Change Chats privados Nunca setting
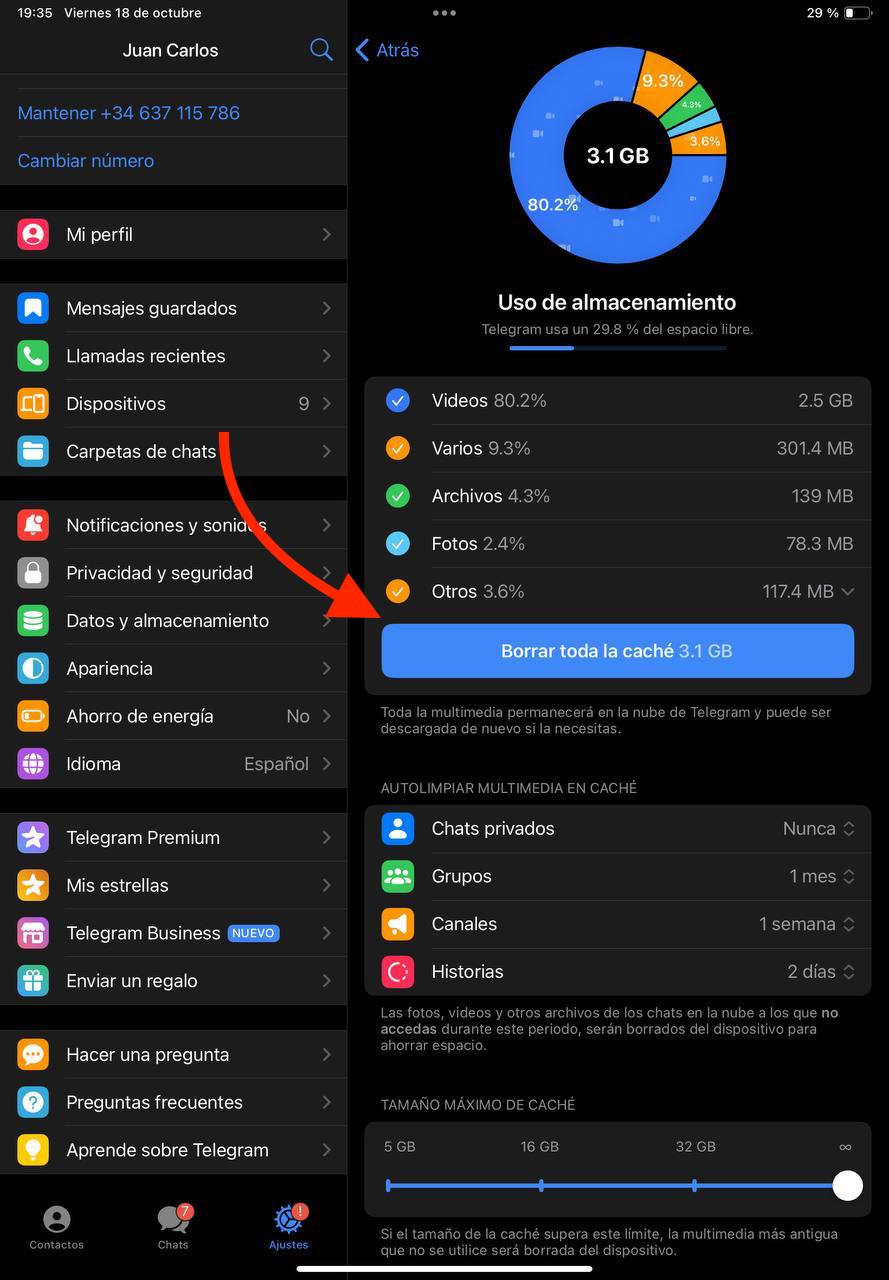Viewport: 889px width, 1280px height. click(x=818, y=828)
